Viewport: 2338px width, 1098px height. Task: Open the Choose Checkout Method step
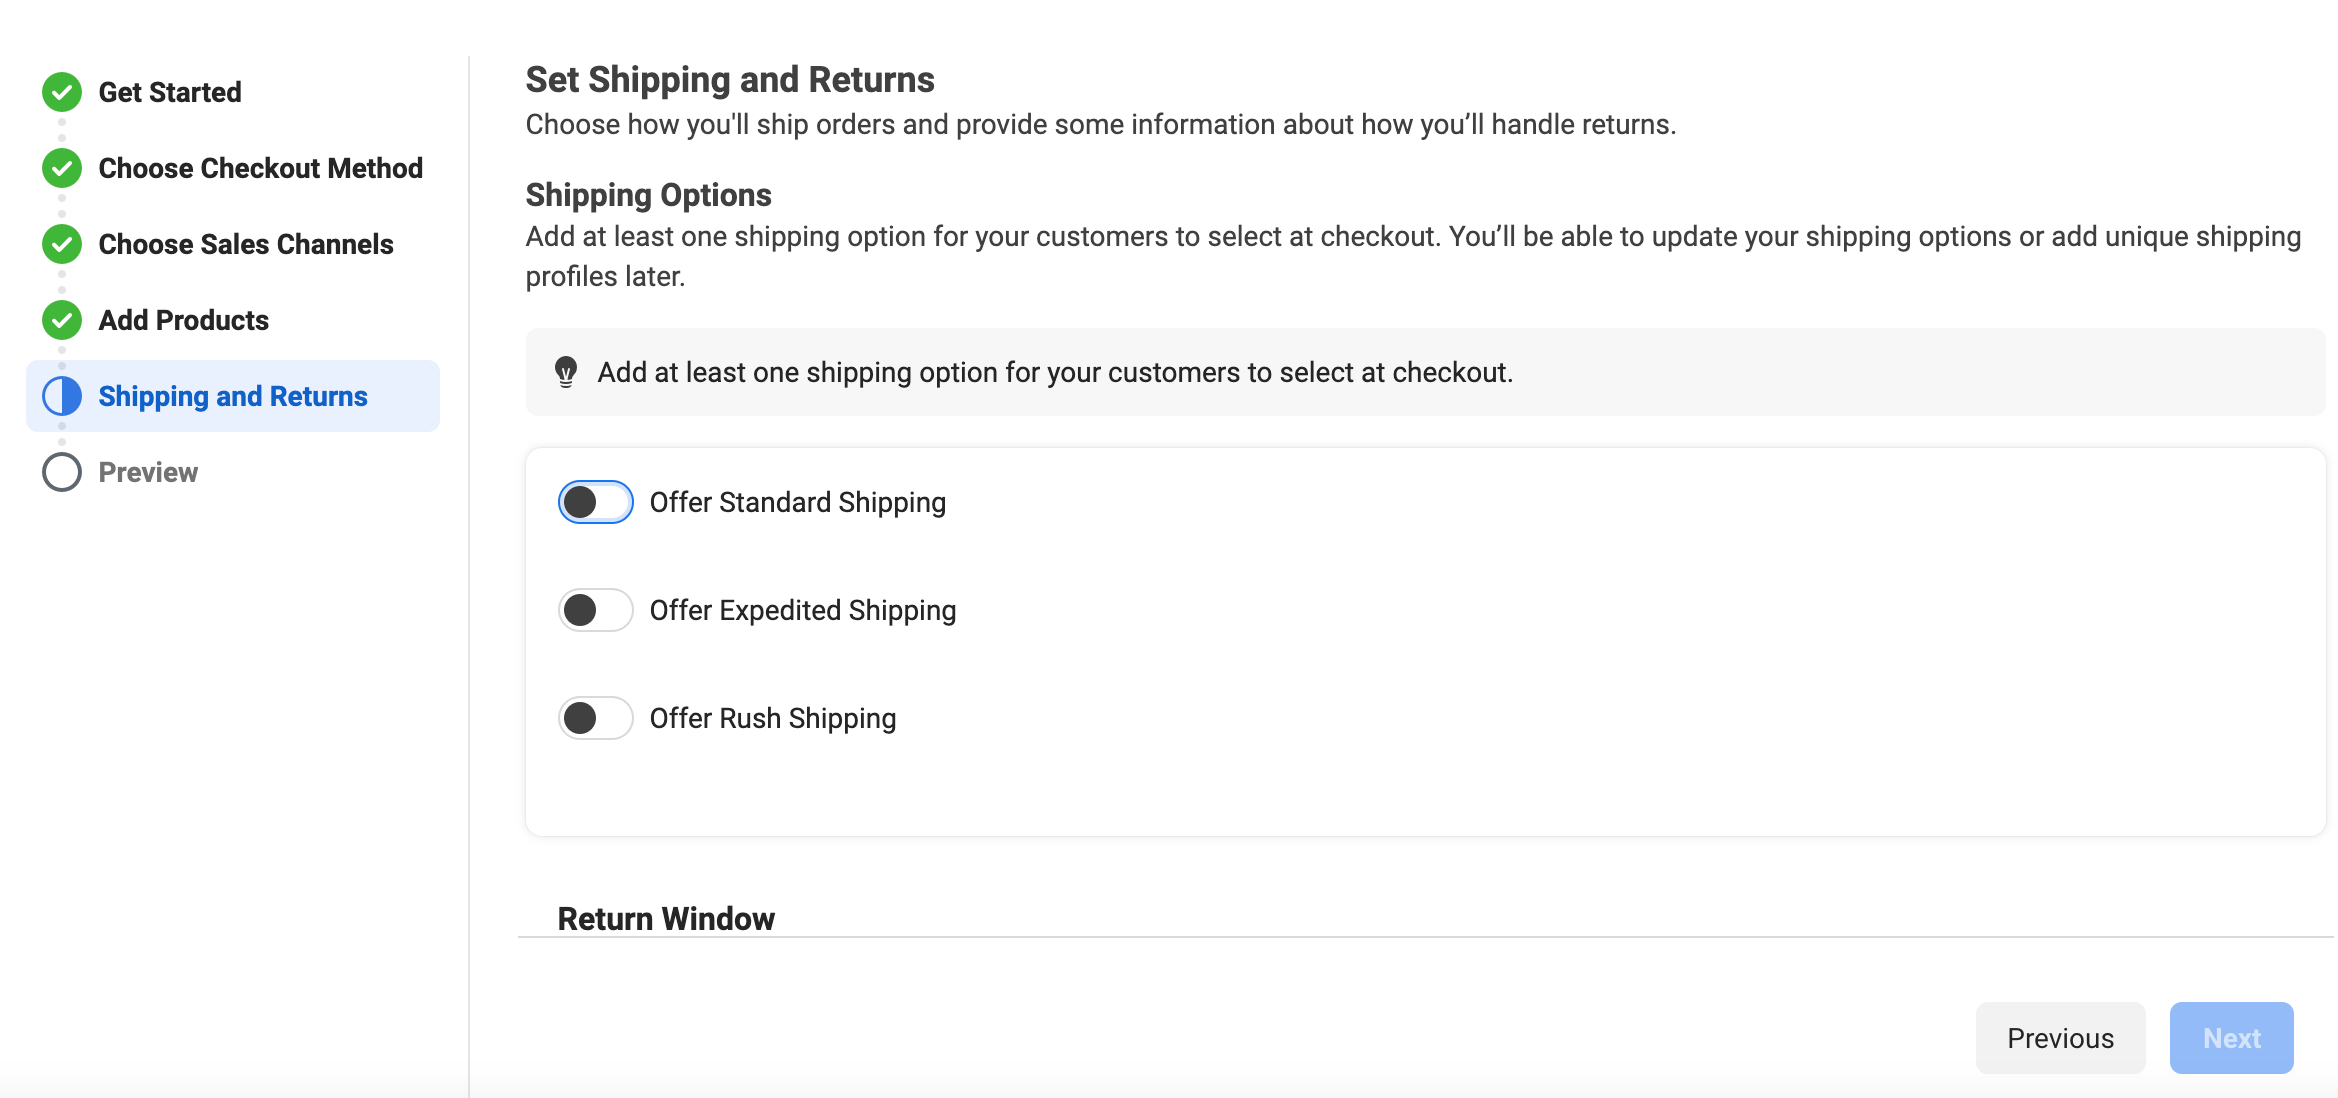(260, 168)
